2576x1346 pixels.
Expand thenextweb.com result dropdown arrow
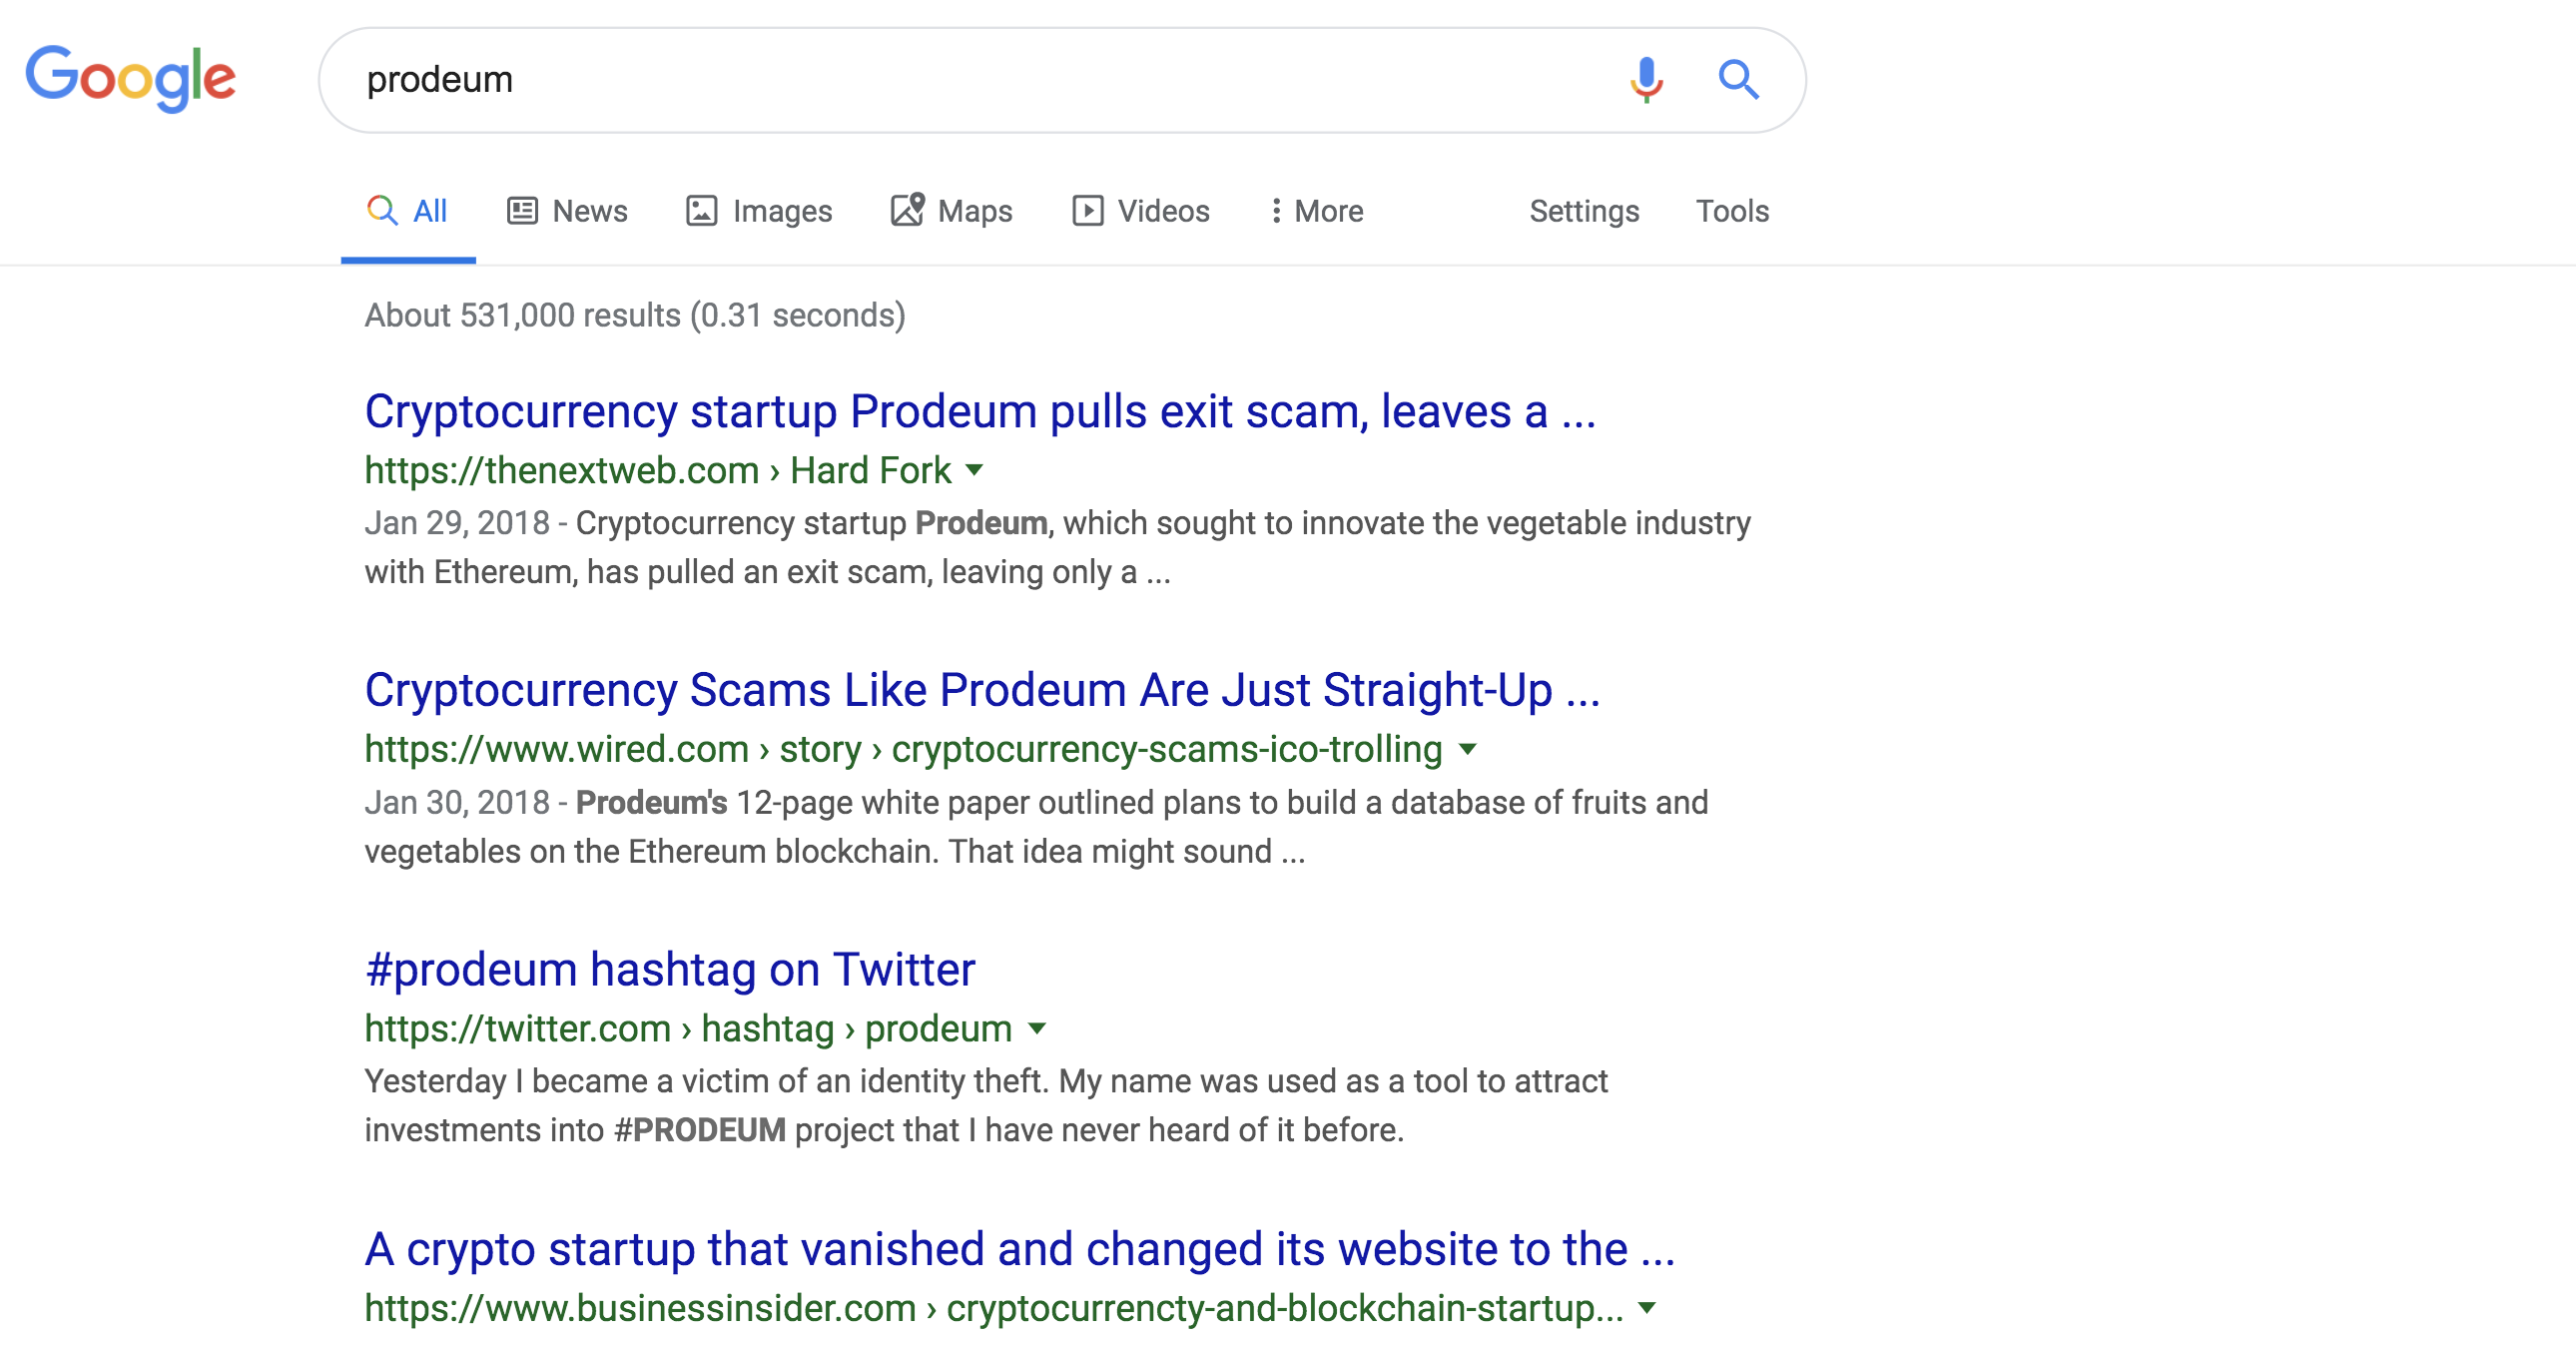[975, 470]
